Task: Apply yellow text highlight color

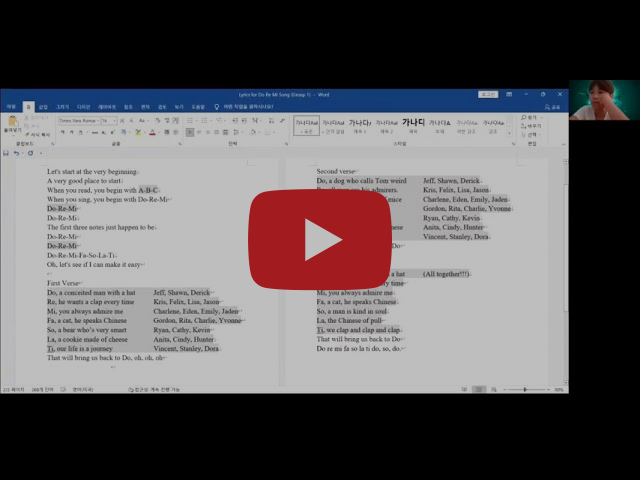Action: tap(138, 132)
